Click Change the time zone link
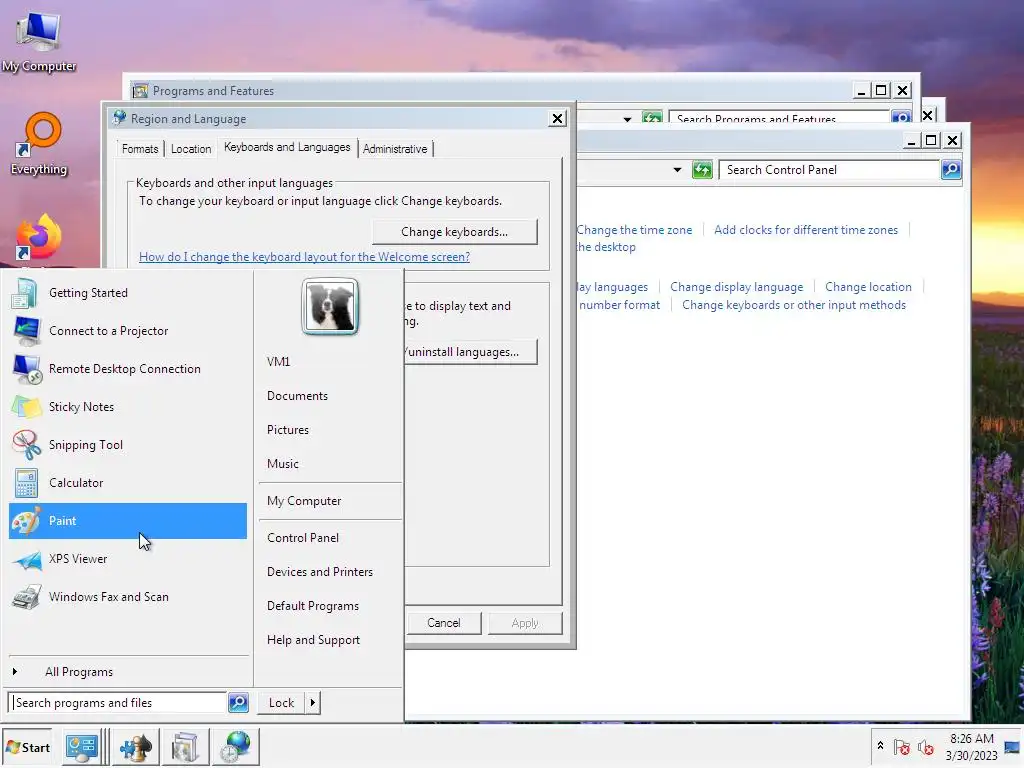The width and height of the screenshot is (1024, 768). click(634, 230)
